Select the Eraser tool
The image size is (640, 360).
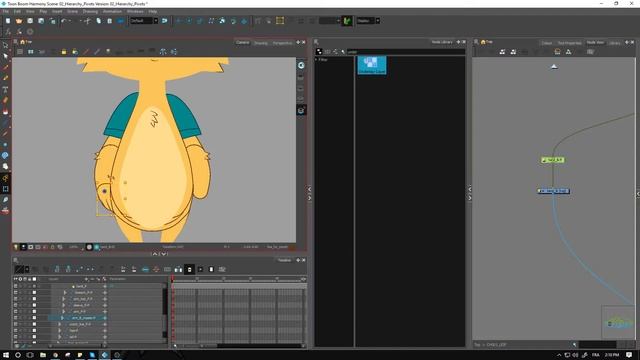point(5,100)
